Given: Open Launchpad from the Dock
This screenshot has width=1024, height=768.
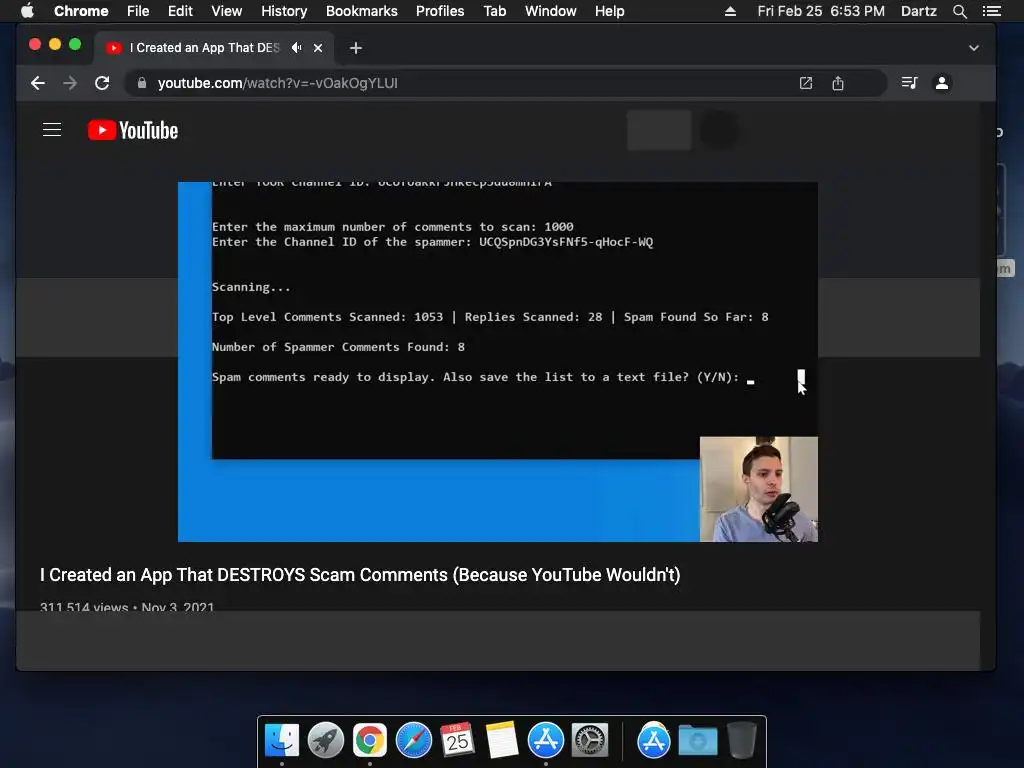Looking at the screenshot, I should [x=326, y=741].
